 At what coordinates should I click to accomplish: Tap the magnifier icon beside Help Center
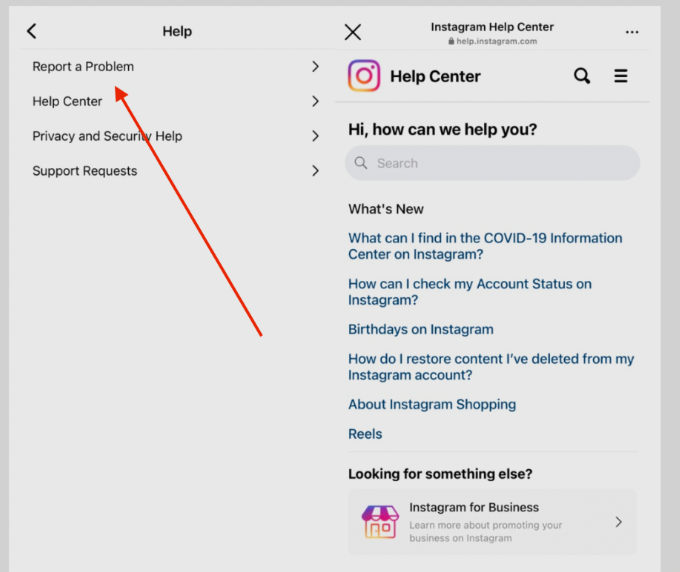[582, 76]
